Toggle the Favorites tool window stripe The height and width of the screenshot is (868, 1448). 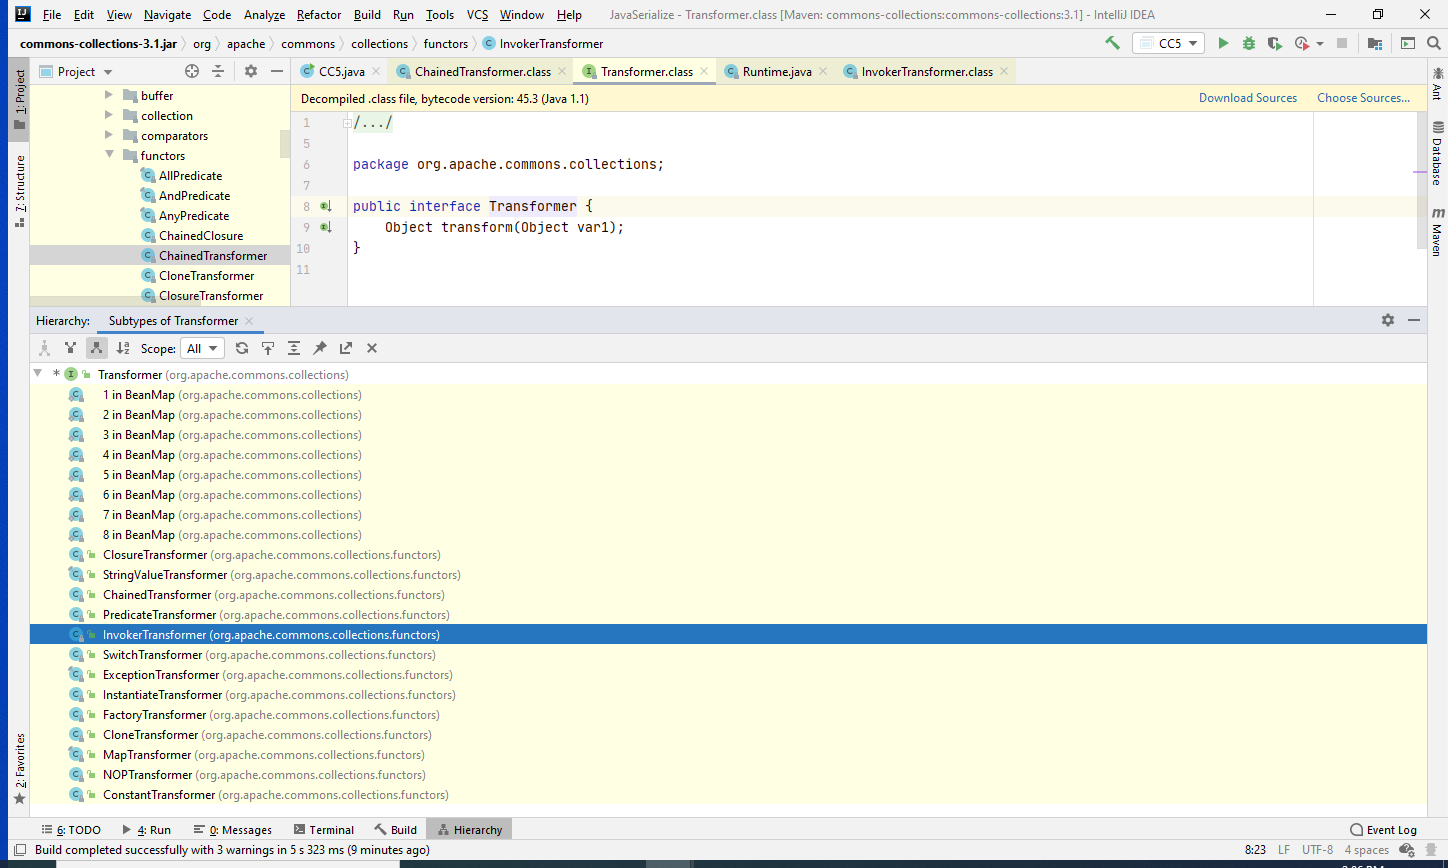click(x=19, y=770)
